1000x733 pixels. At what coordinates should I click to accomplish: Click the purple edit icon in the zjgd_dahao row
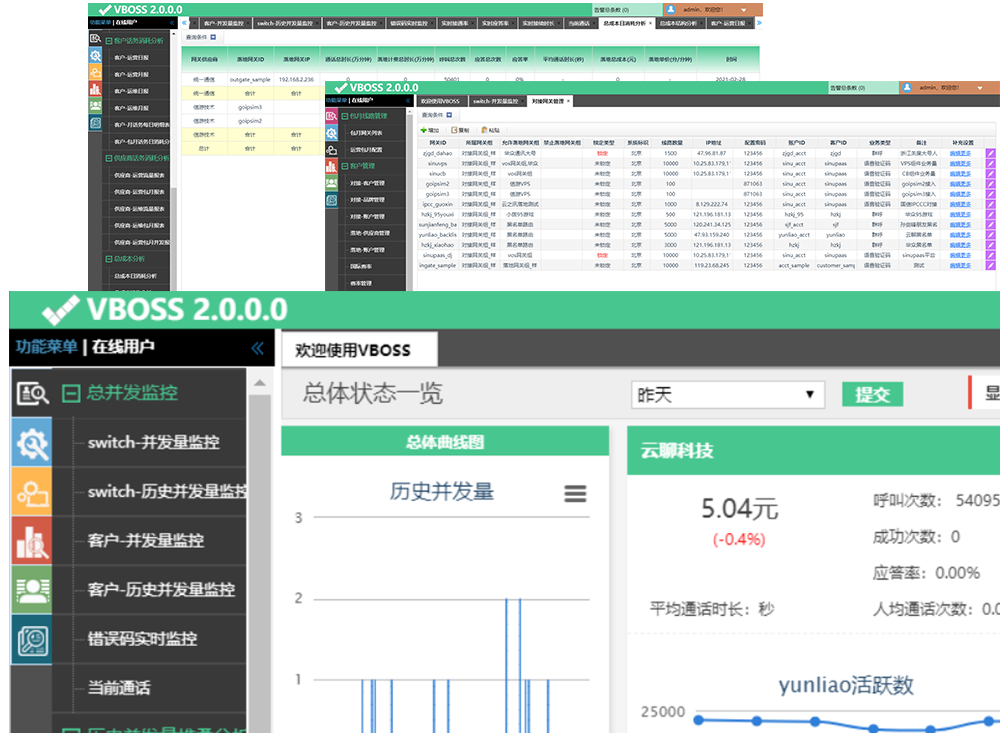[990, 153]
